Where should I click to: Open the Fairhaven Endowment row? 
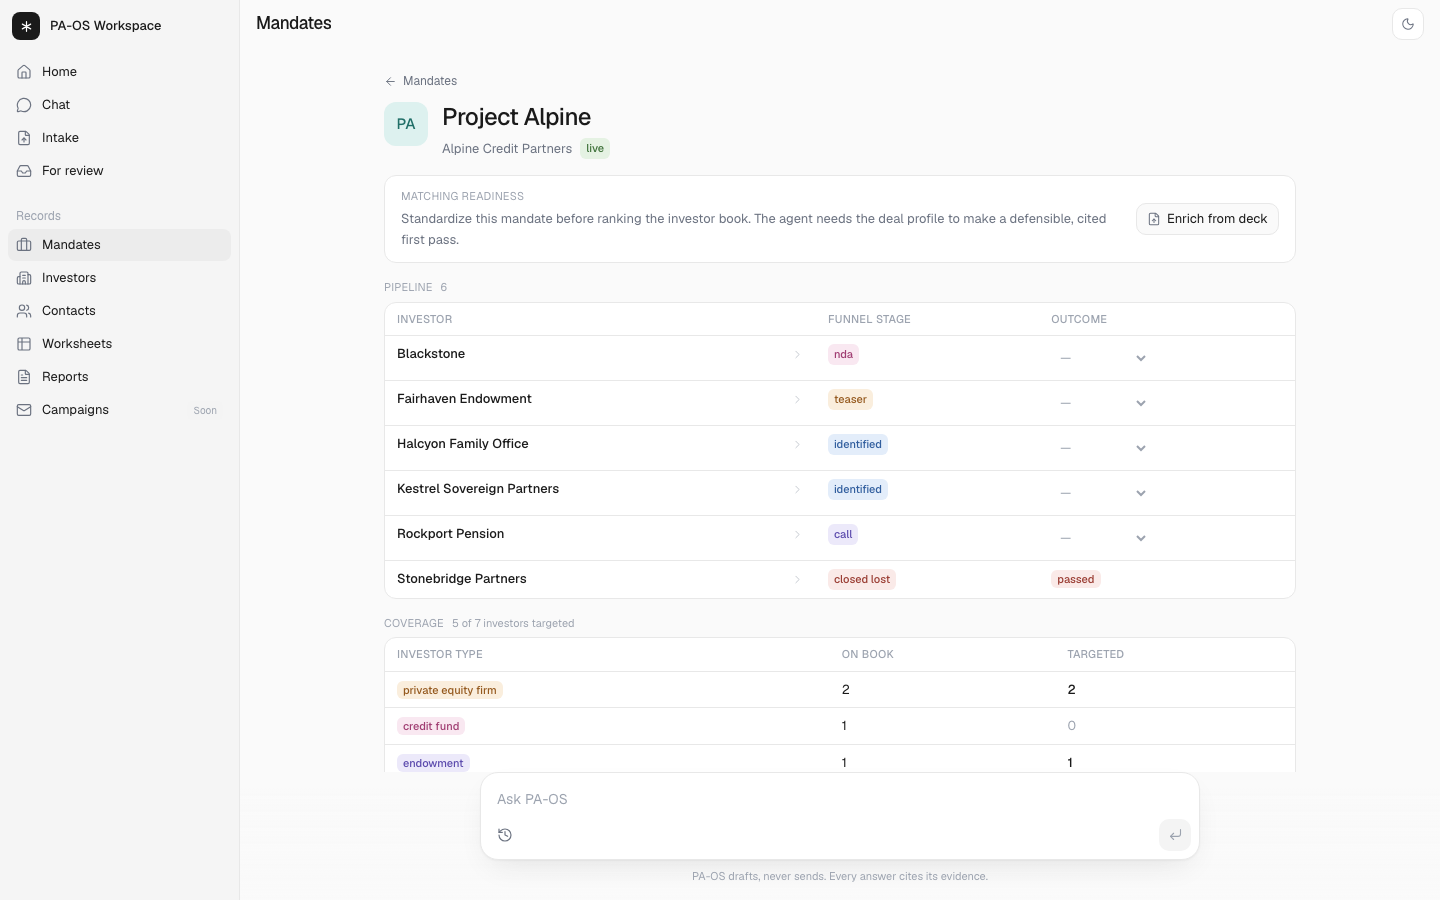click(840, 403)
